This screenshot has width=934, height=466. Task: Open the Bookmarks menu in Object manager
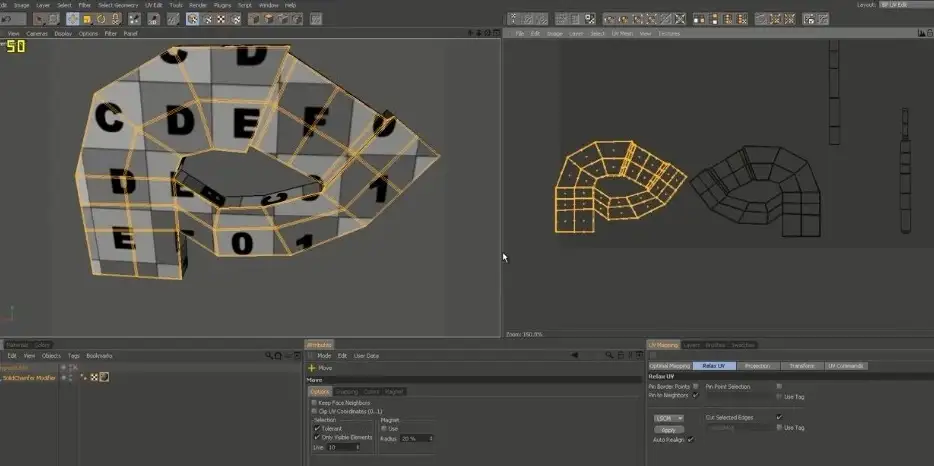tap(99, 356)
